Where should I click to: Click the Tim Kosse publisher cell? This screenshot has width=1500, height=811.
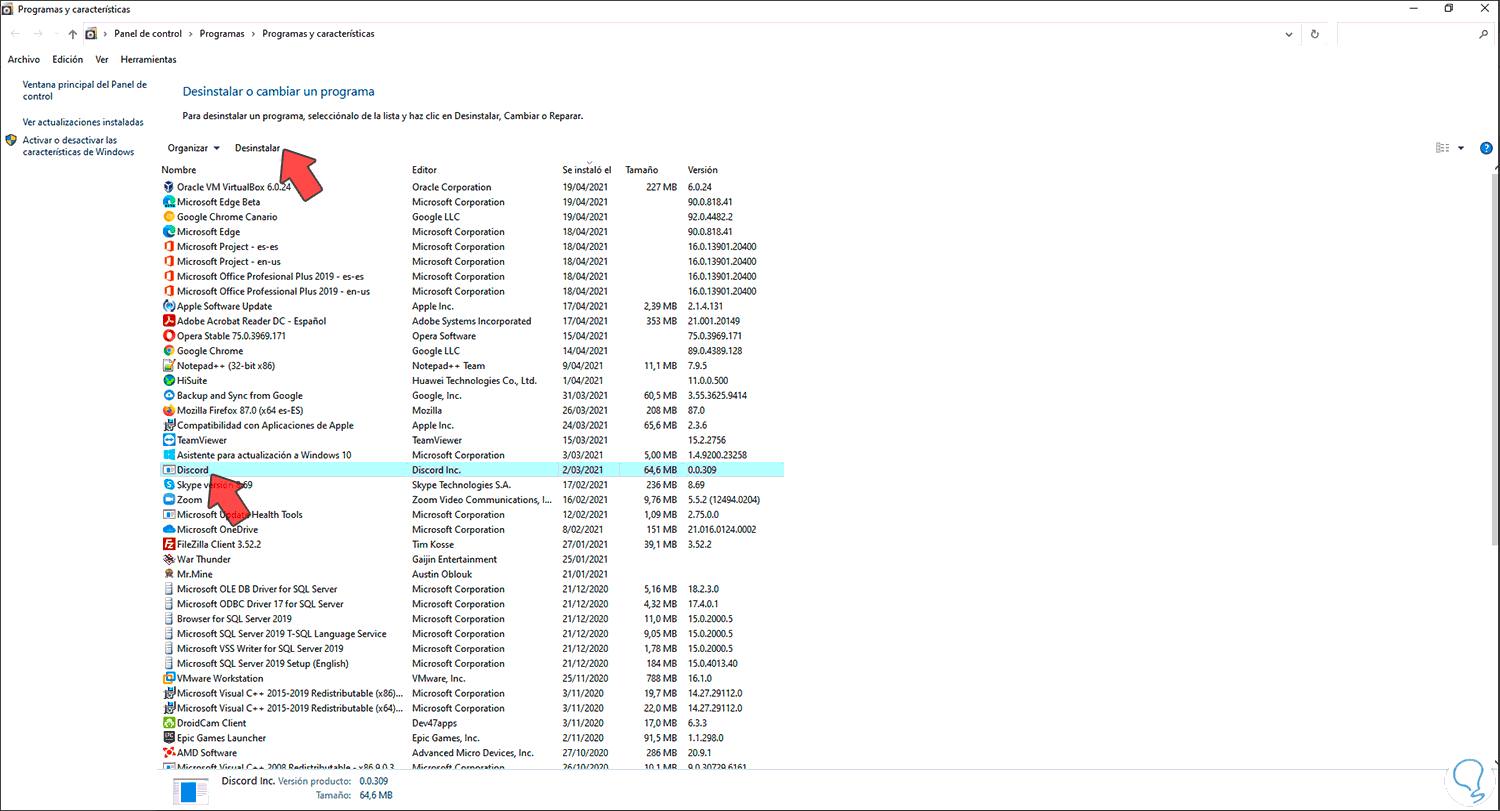433,544
